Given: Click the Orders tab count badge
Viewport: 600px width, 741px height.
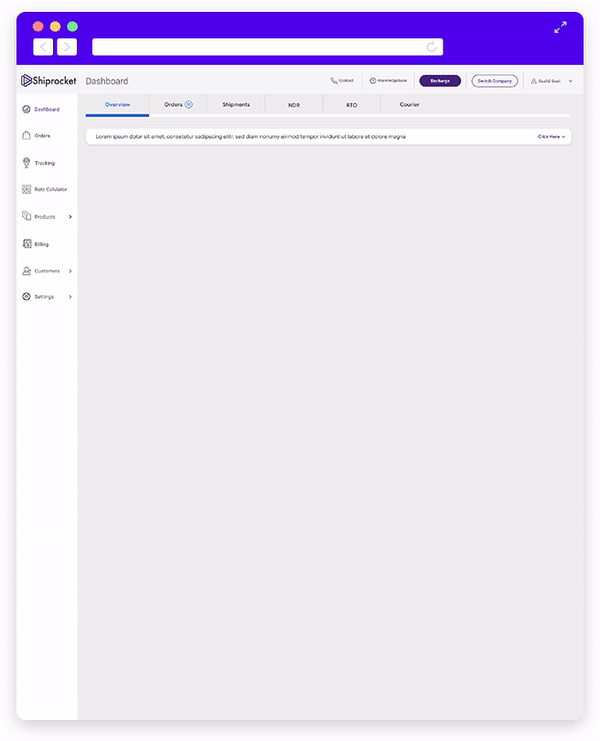Looking at the screenshot, I should (x=189, y=104).
